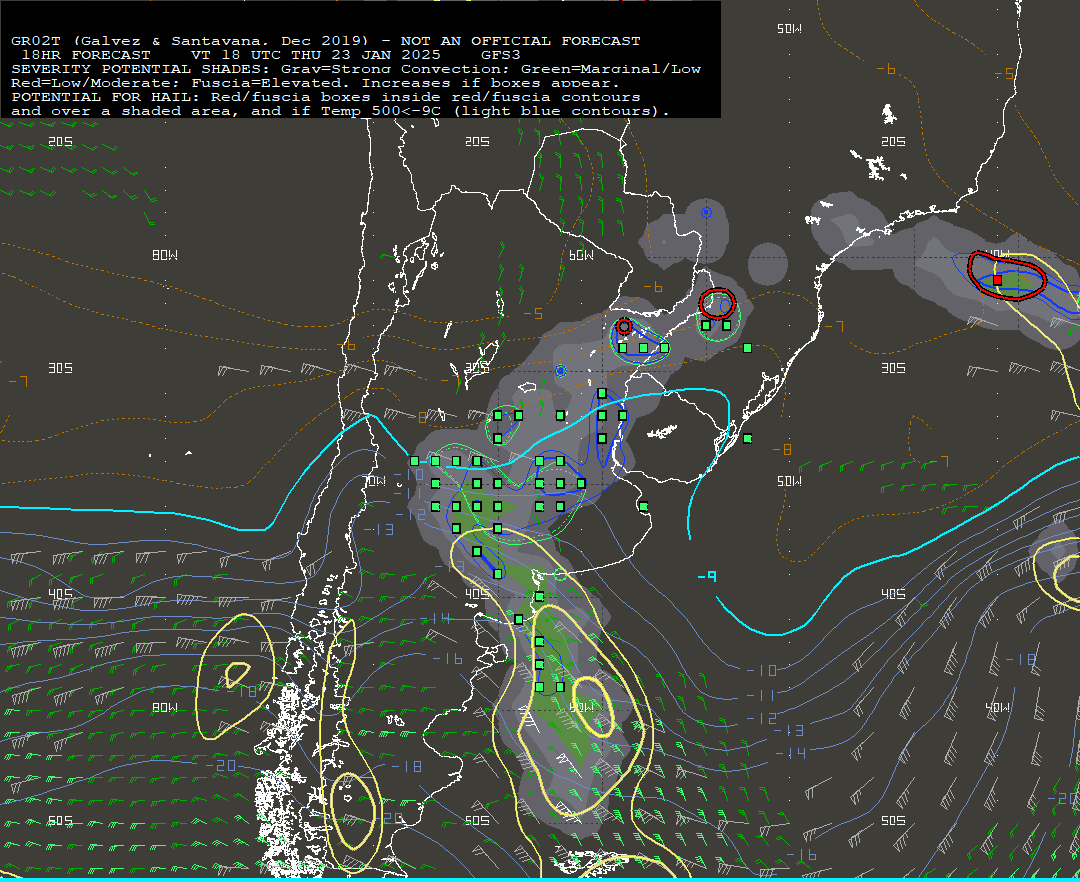Click the "GFS3" model label

pos(501,55)
